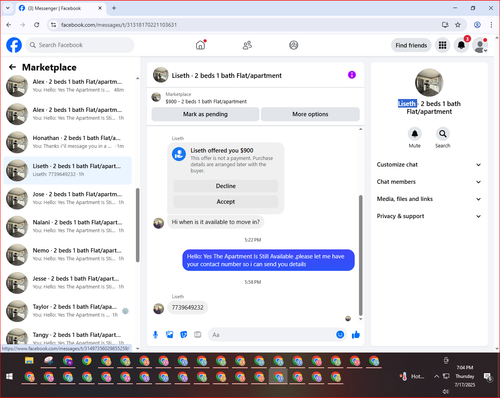Accept the $900 offer
The height and width of the screenshot is (398, 500).
point(226,202)
